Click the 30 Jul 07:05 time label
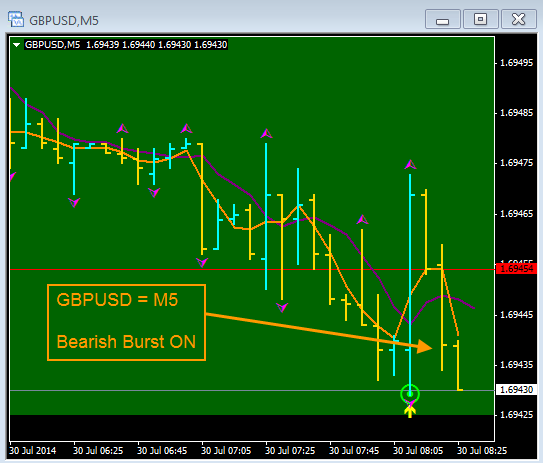 click(x=226, y=451)
